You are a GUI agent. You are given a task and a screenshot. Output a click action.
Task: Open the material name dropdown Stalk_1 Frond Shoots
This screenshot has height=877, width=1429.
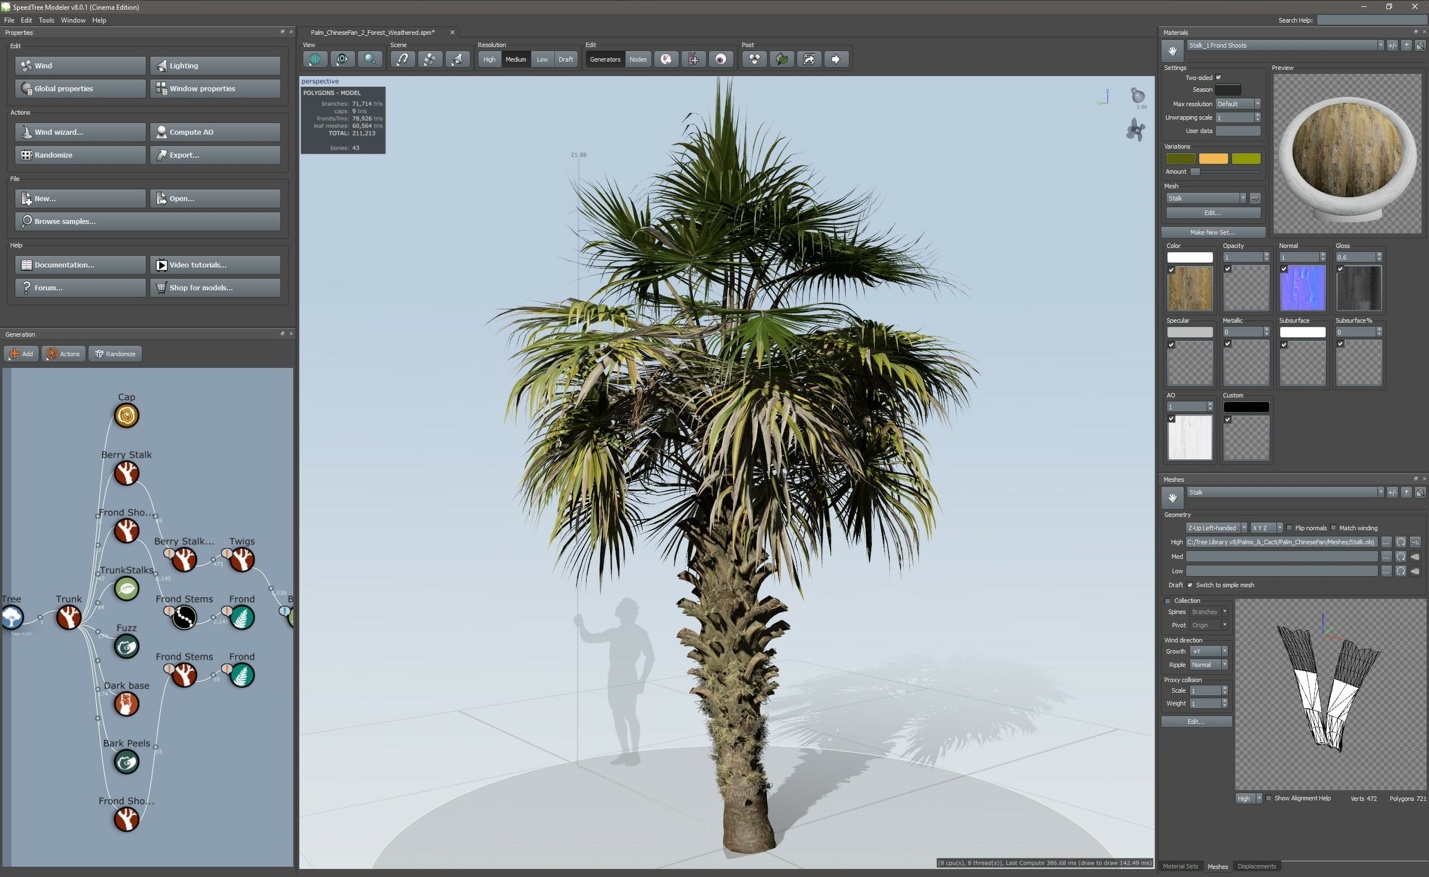1285,45
